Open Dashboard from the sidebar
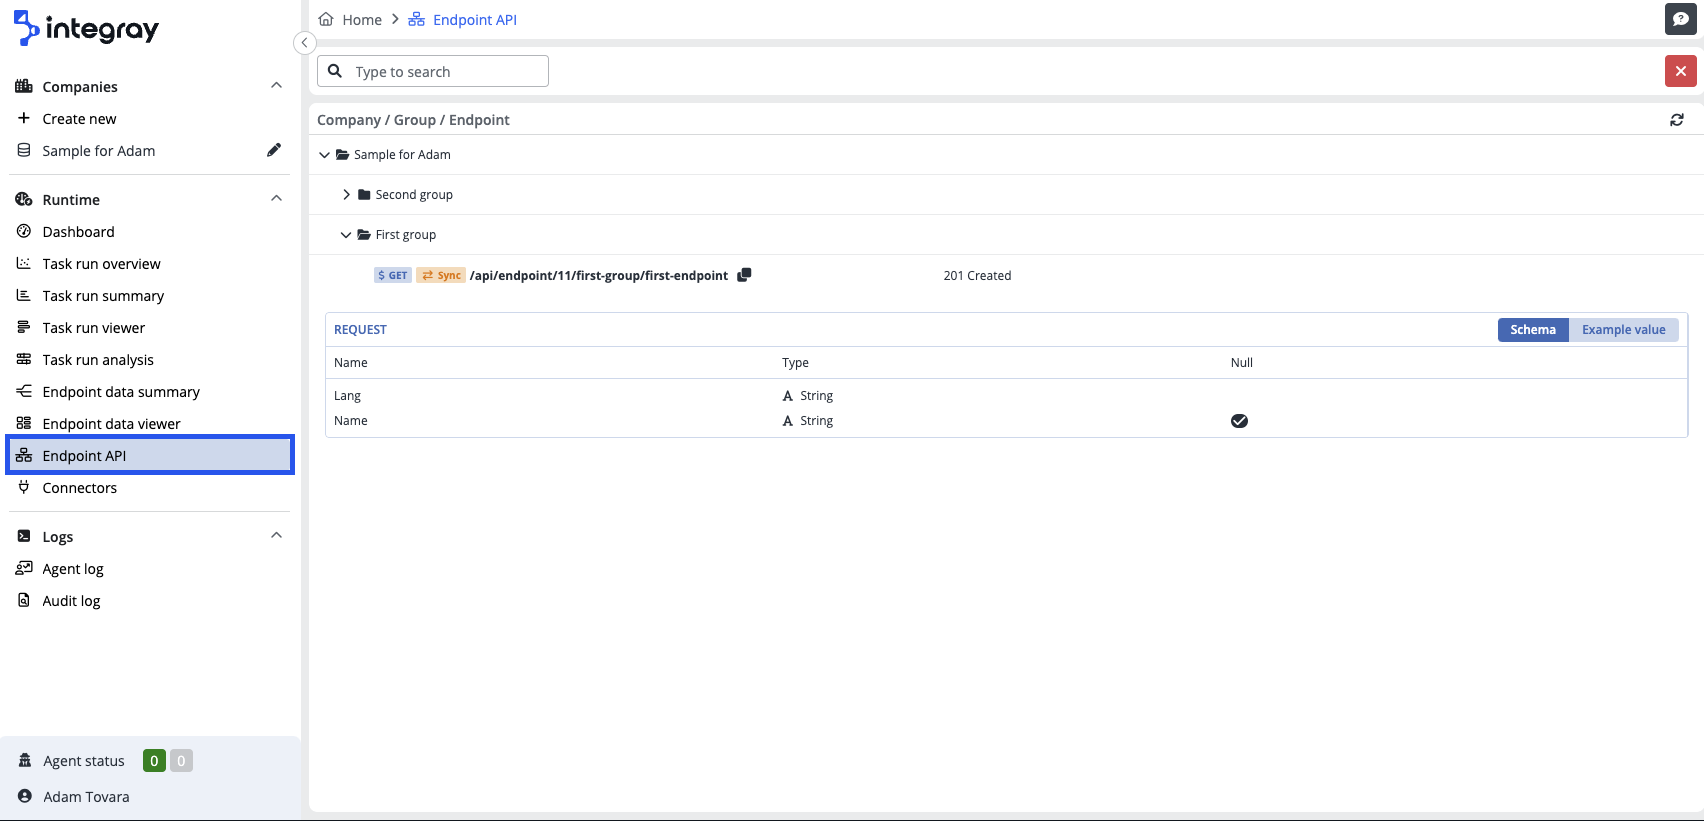 point(78,232)
